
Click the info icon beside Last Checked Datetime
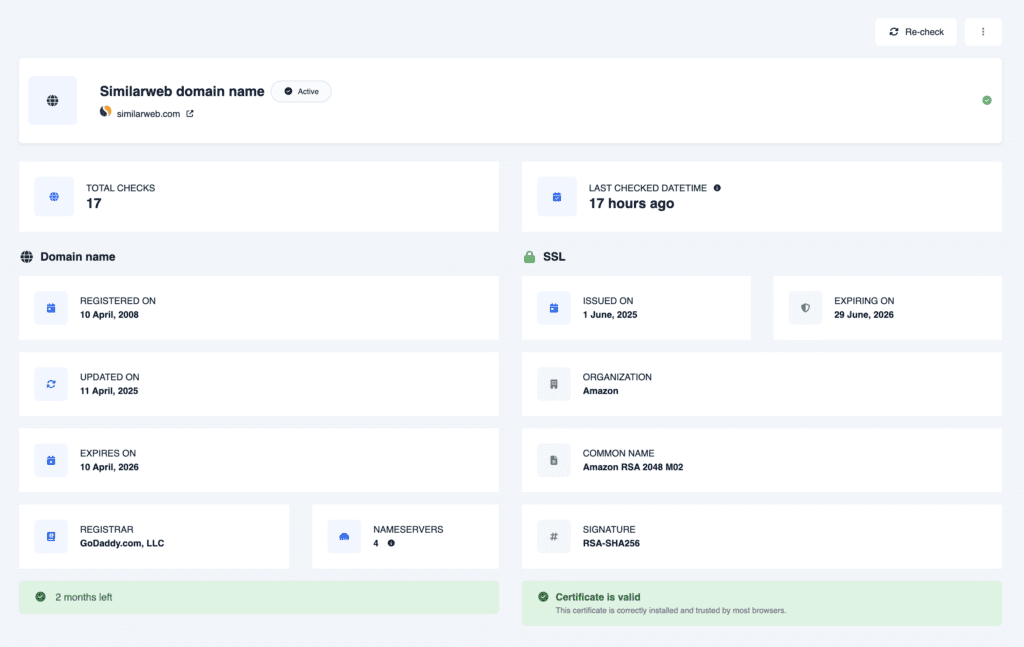[x=717, y=188]
